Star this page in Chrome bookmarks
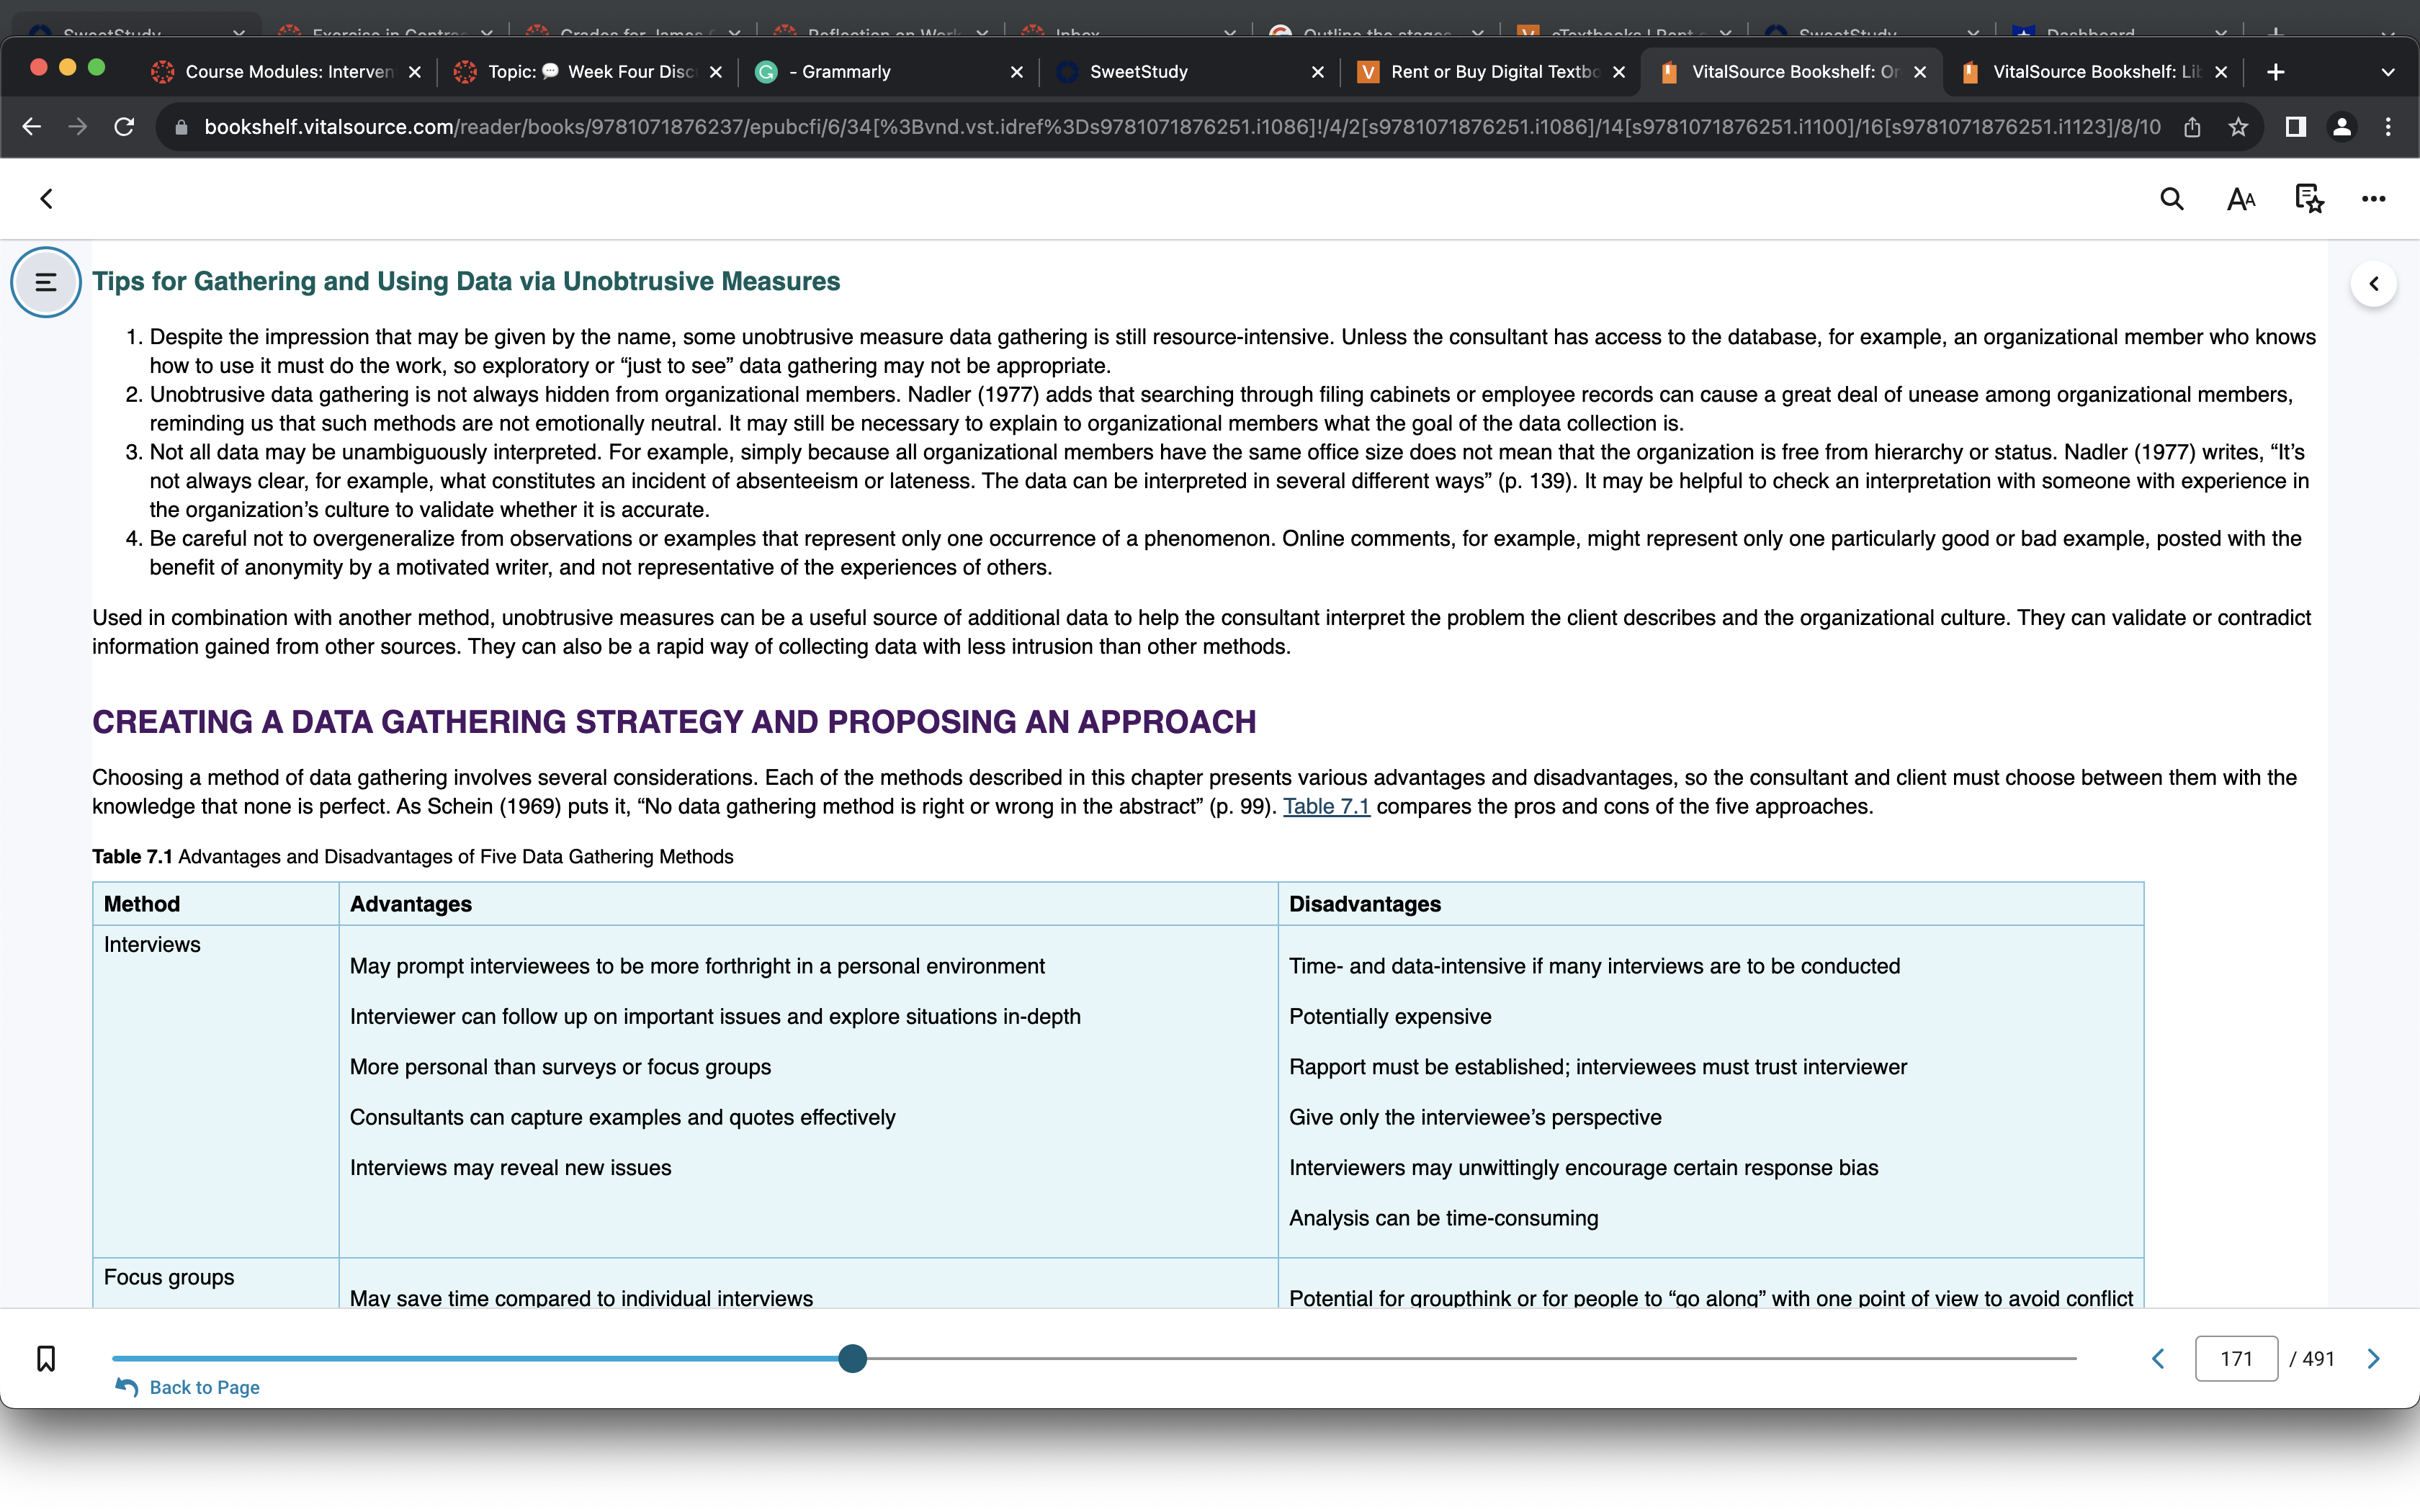This screenshot has width=2420, height=1512. coord(2238,127)
